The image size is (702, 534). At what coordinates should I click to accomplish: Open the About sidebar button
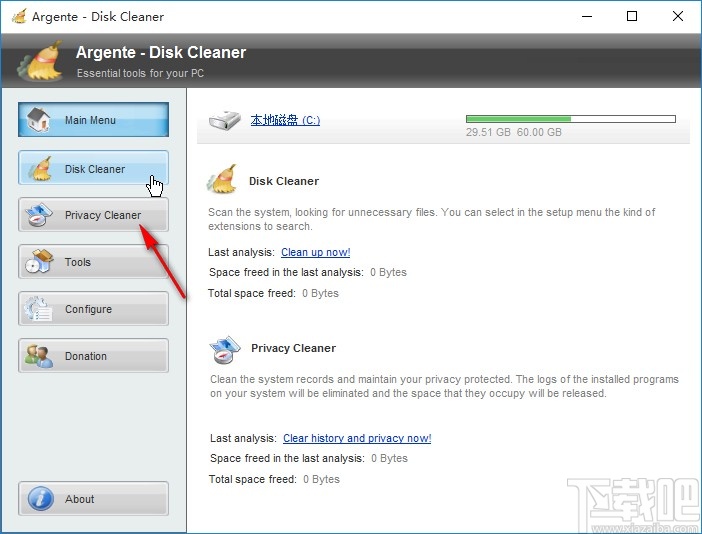coord(94,499)
